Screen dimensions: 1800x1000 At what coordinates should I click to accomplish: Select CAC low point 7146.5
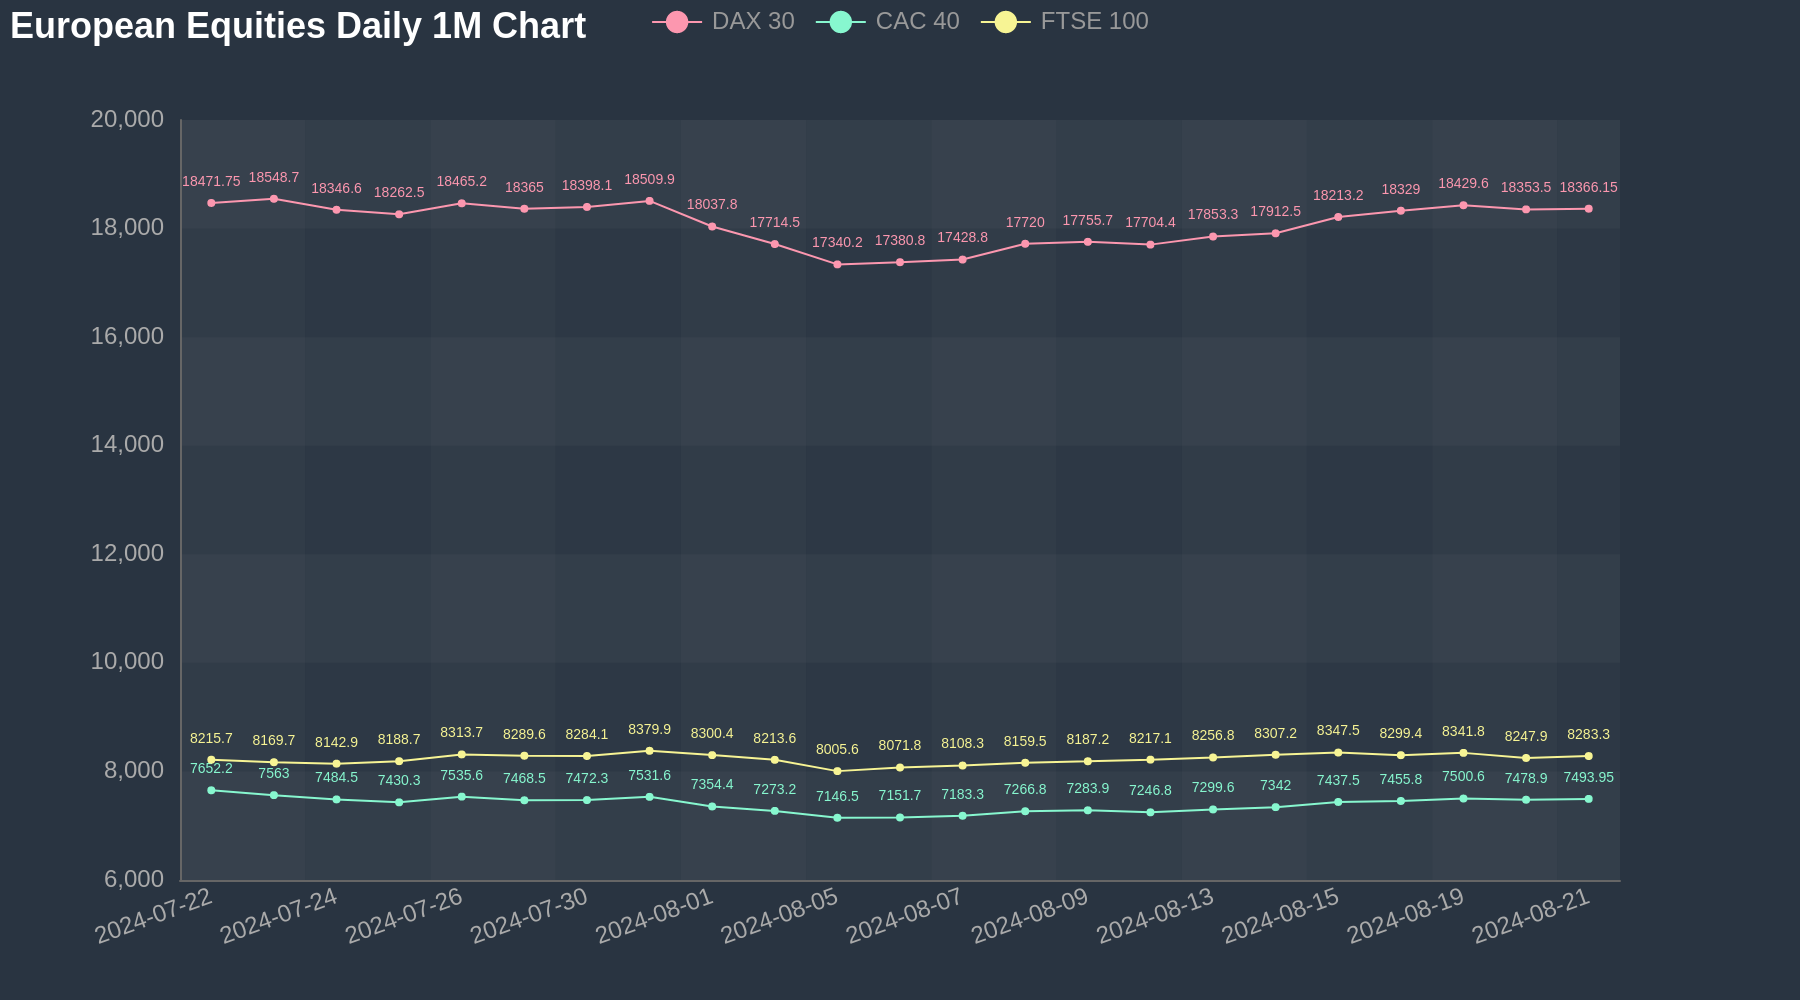(837, 818)
